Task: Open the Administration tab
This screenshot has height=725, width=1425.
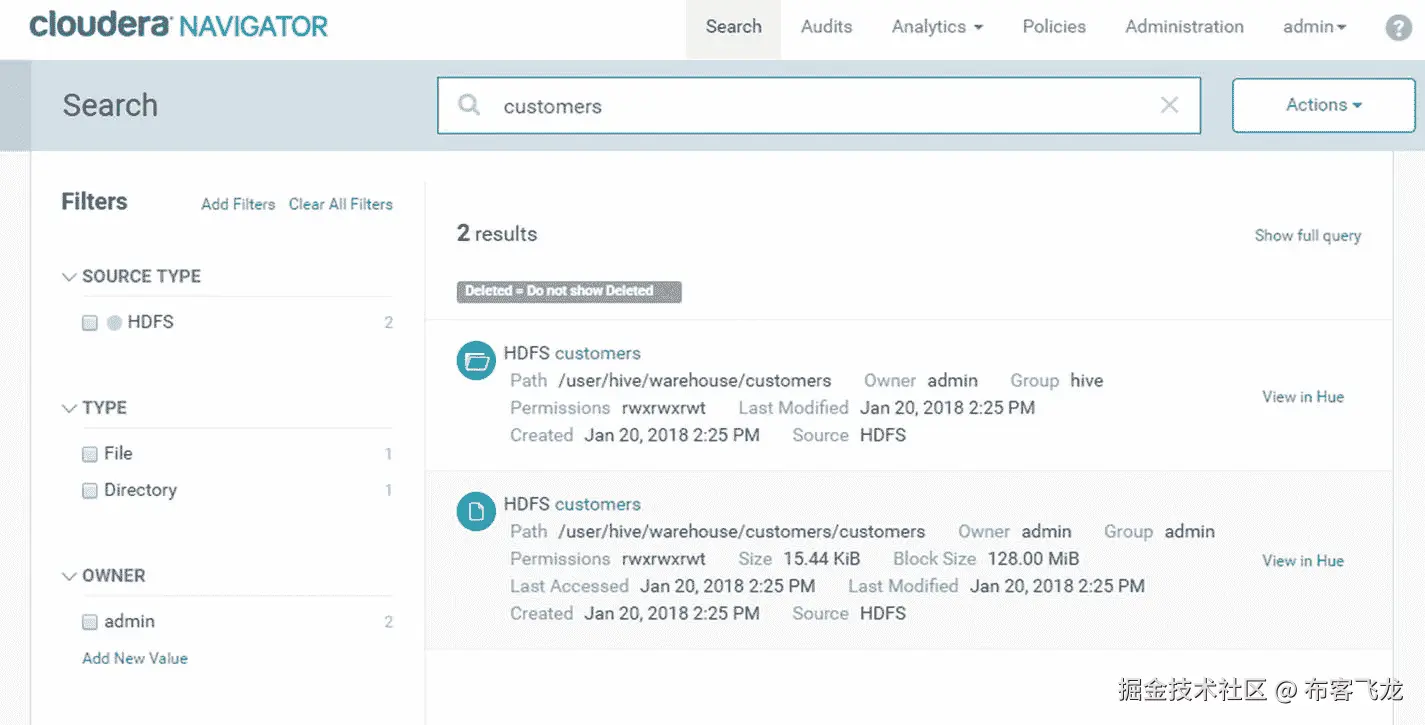Action: (1184, 27)
